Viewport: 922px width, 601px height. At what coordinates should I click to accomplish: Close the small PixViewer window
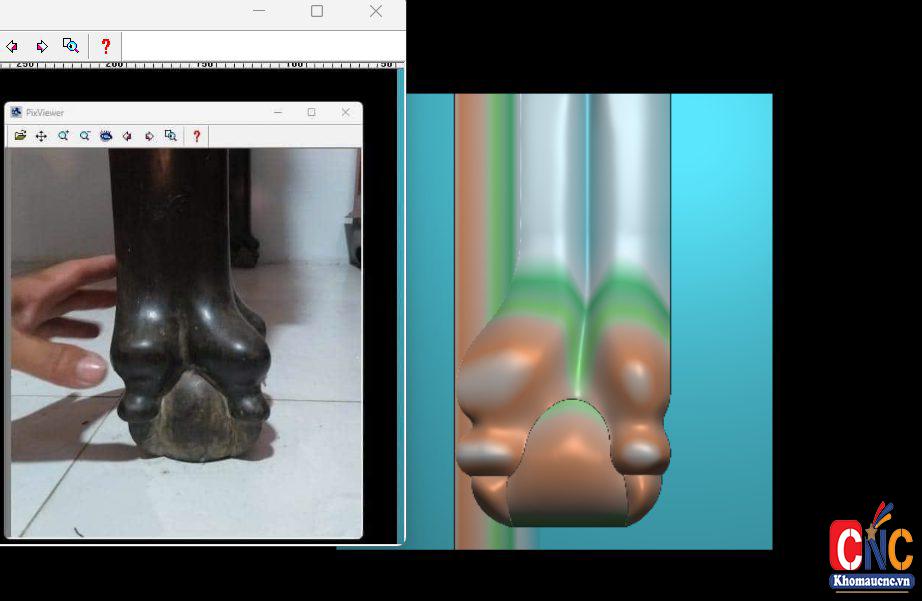tap(346, 113)
